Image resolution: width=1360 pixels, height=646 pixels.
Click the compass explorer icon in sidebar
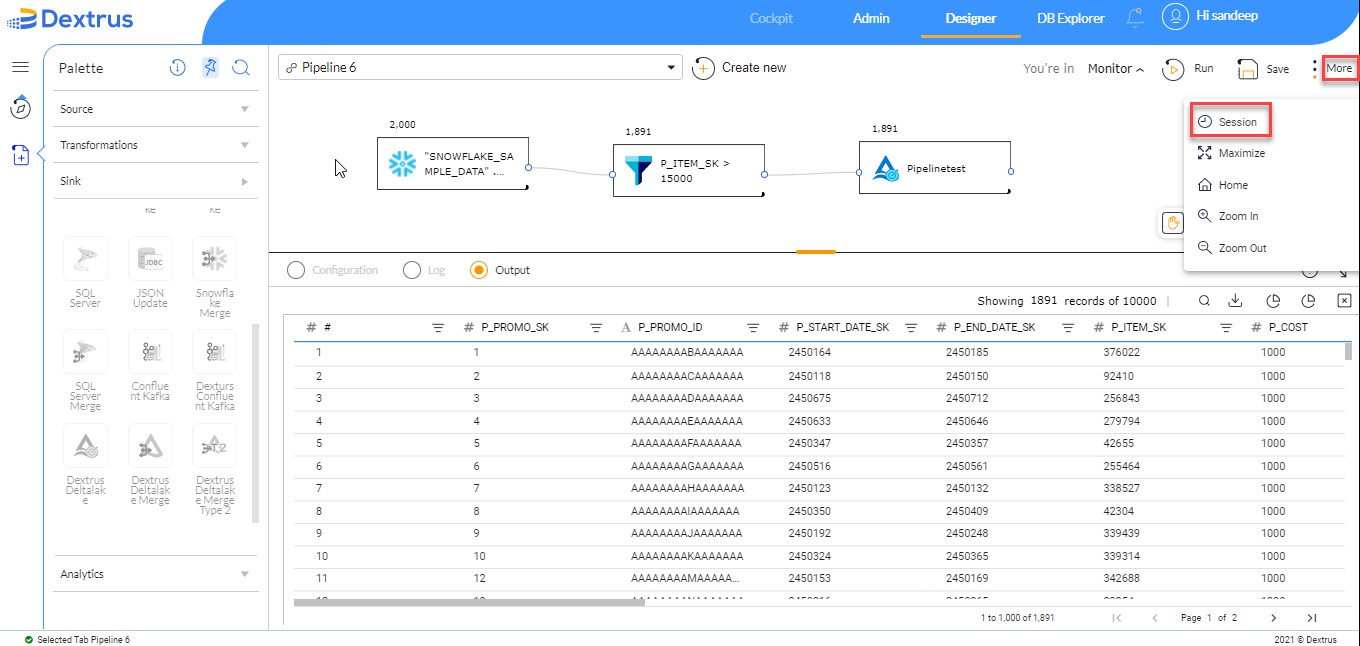(20, 107)
